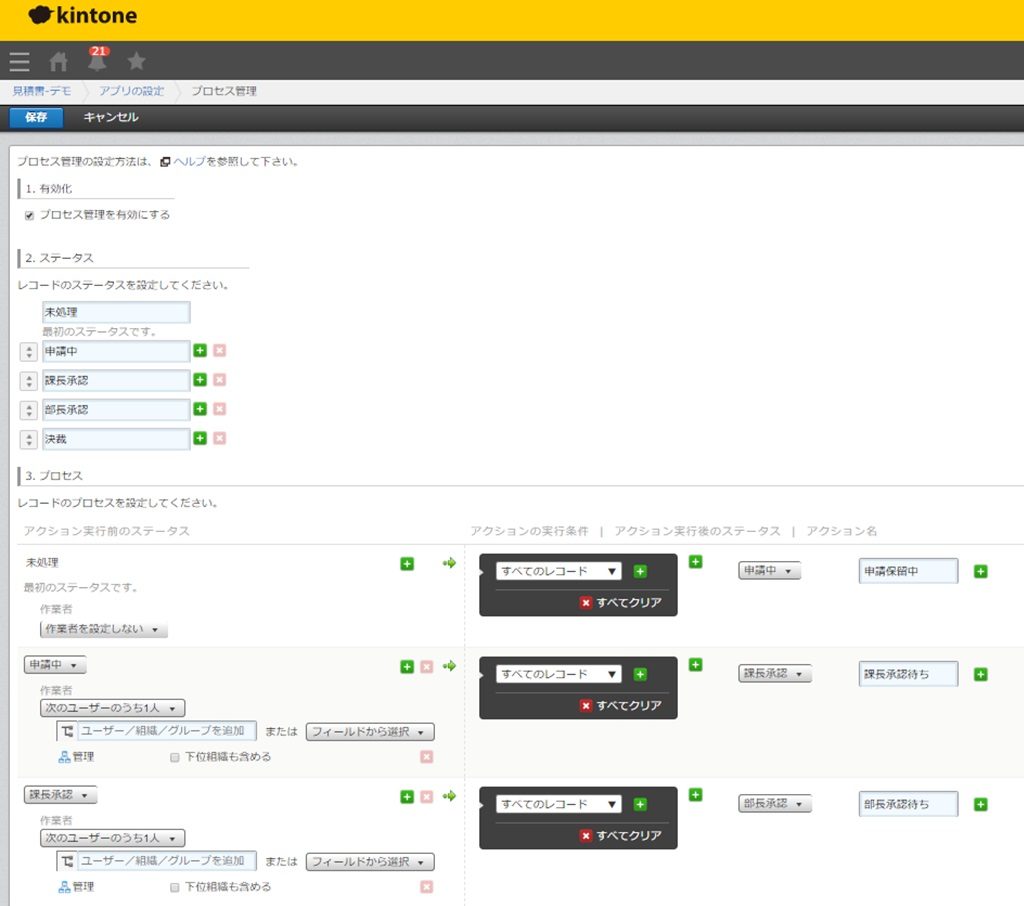Open the 作業者を設定しない dropdown
Screen dimensions: 1024x906
pyautogui.click(x=103, y=630)
